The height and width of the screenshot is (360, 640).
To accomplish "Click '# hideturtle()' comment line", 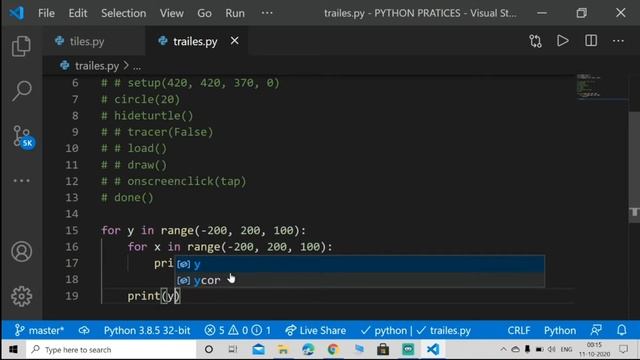I will pos(147,116).
